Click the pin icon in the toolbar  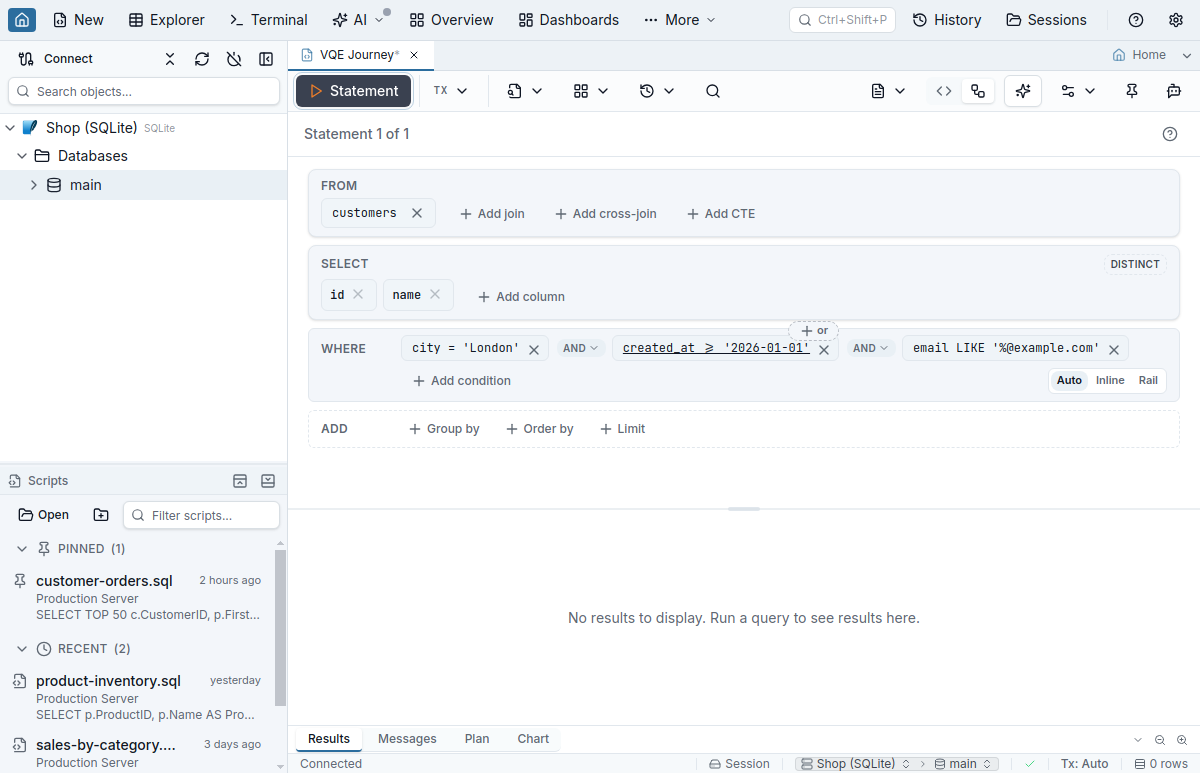[1132, 91]
